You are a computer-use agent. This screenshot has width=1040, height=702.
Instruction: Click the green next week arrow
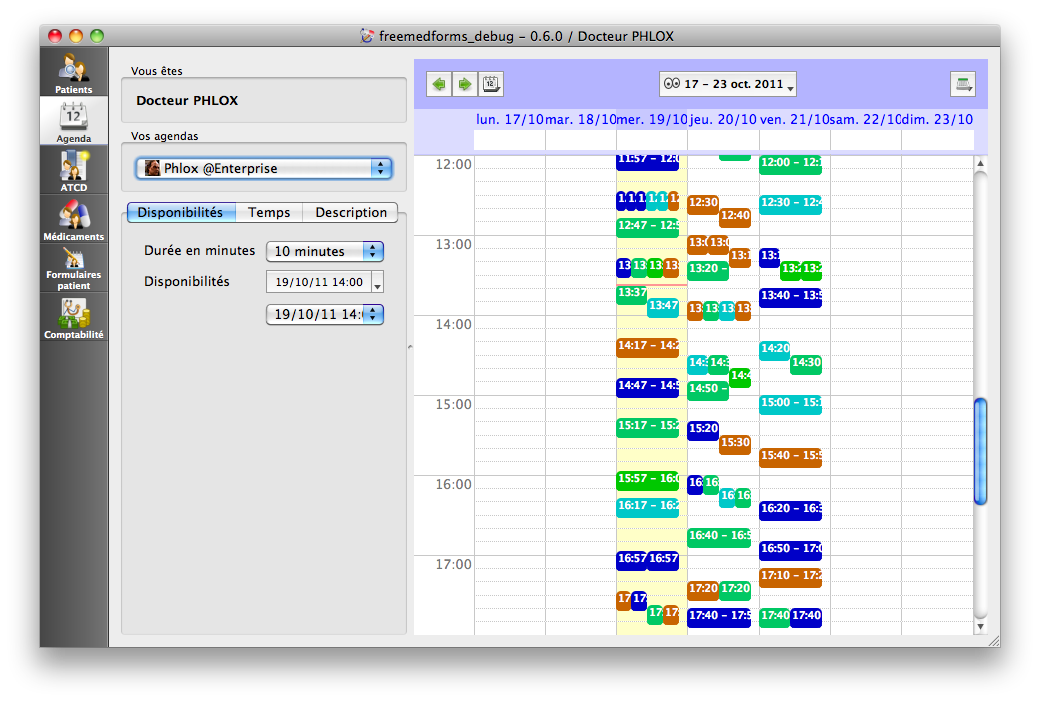464,85
